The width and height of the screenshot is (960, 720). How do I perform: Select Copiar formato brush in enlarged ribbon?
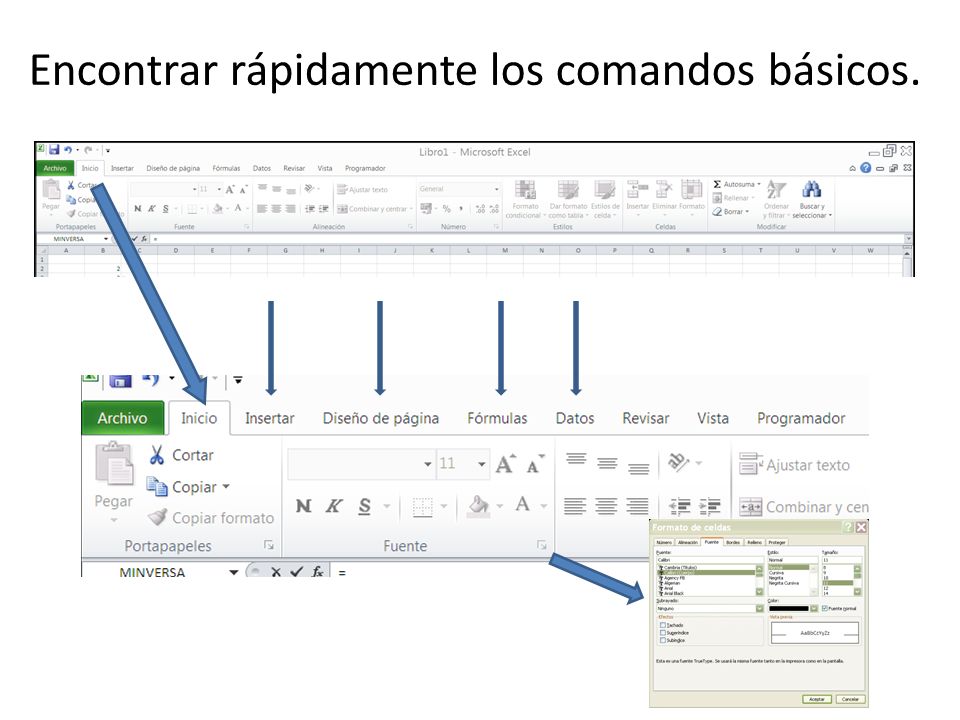[158, 517]
